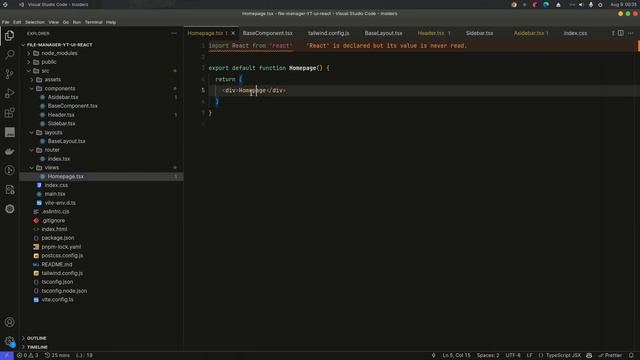
Task: Click Ln 5, Col 15 cursor position
Action: 456,356
